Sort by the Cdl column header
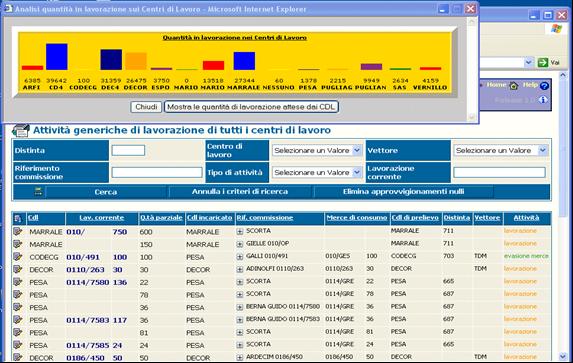 point(33,218)
